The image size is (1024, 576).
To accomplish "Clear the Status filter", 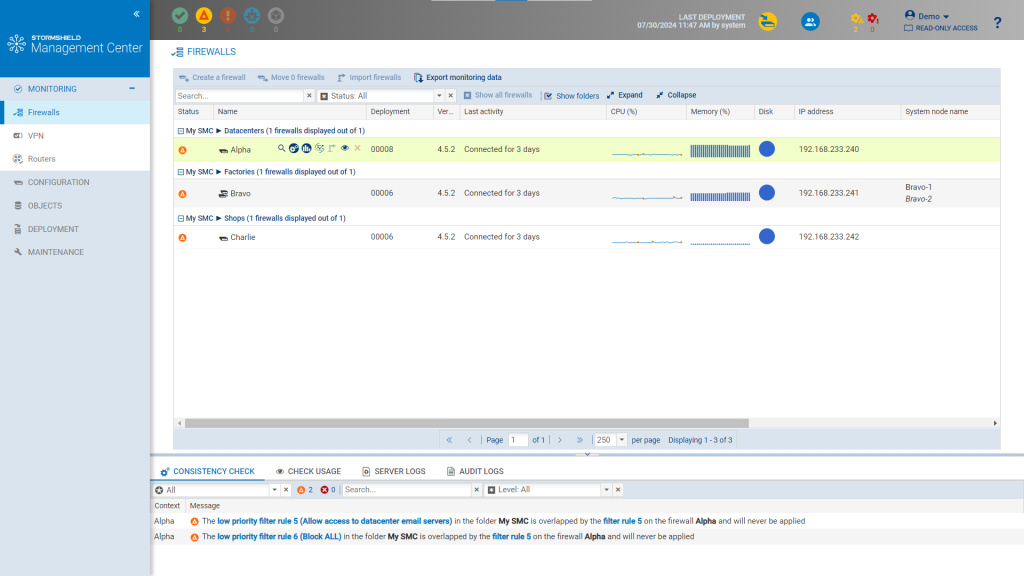I will [451, 96].
